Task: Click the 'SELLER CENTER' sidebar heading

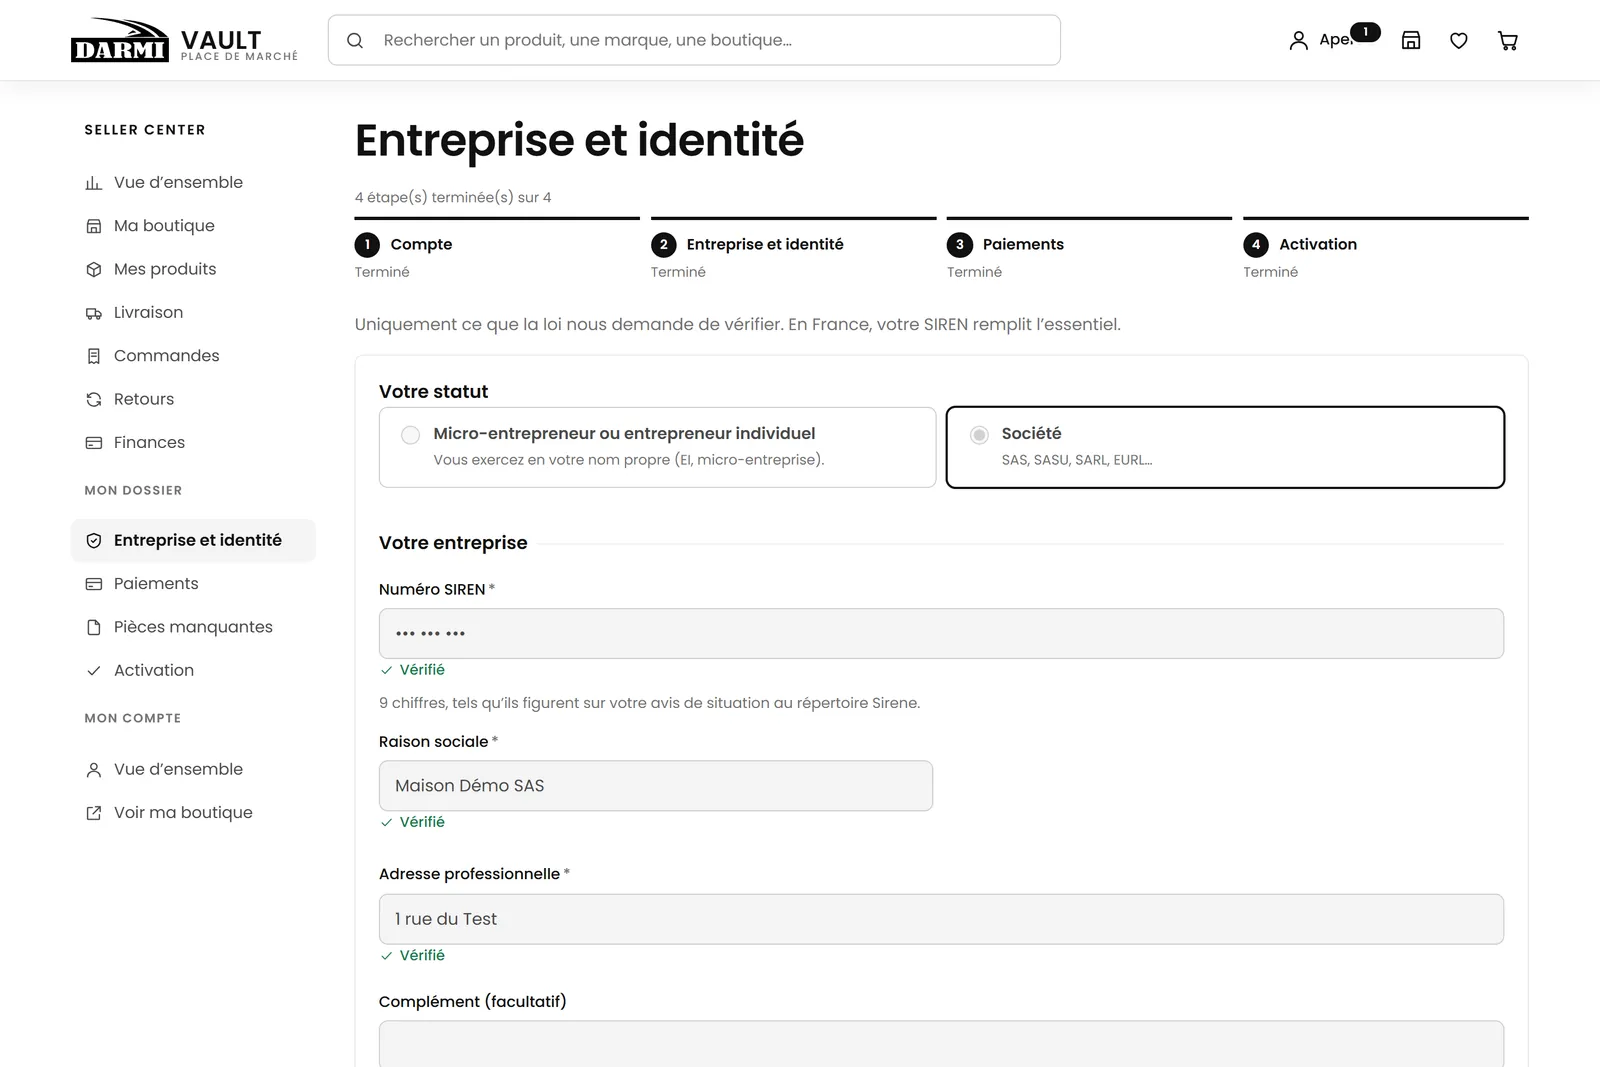Action: (x=145, y=130)
